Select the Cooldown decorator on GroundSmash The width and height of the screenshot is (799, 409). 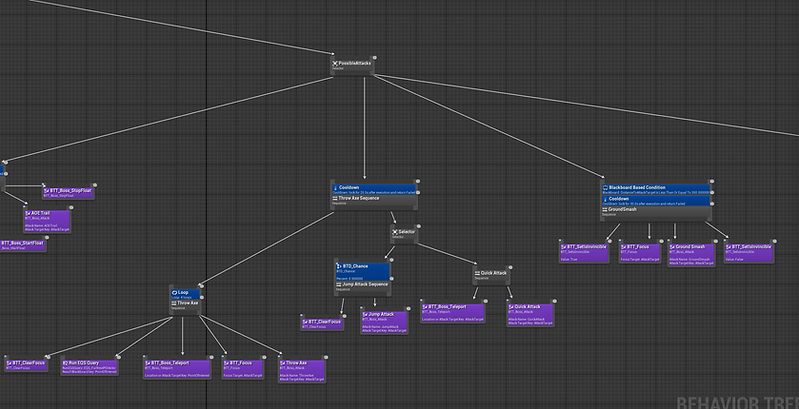pos(656,201)
